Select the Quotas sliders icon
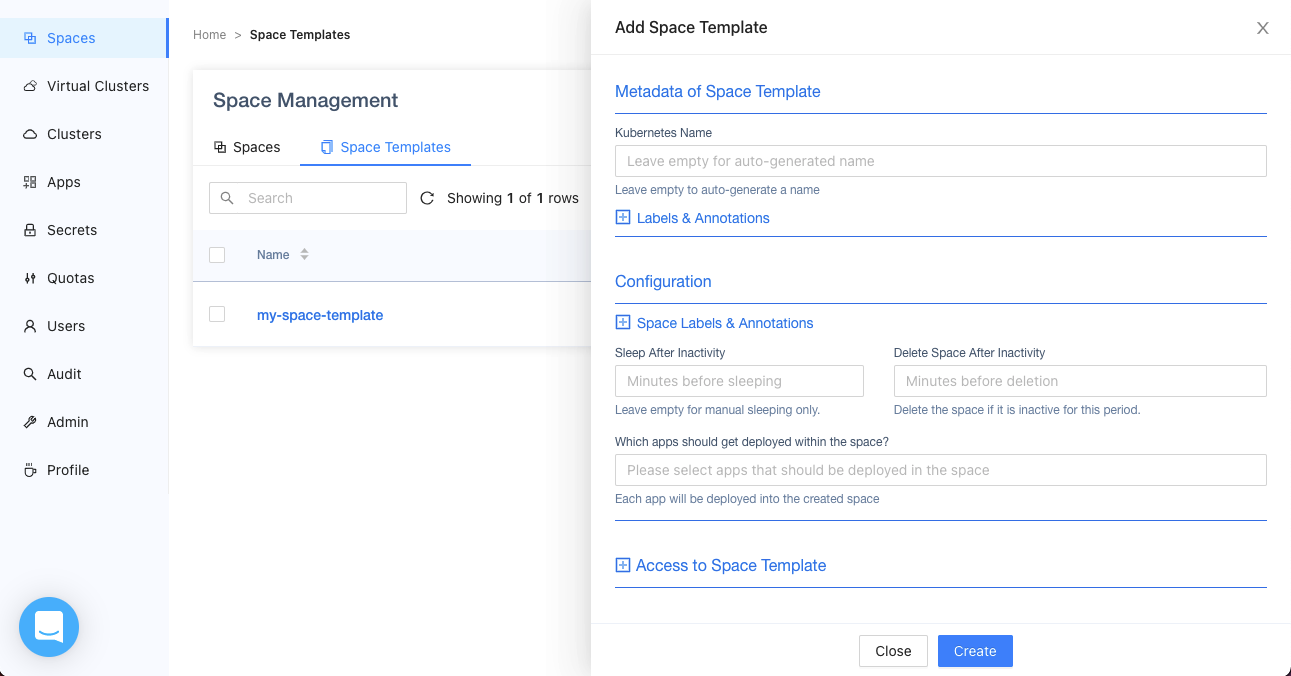The image size is (1291, 676). coord(30,278)
